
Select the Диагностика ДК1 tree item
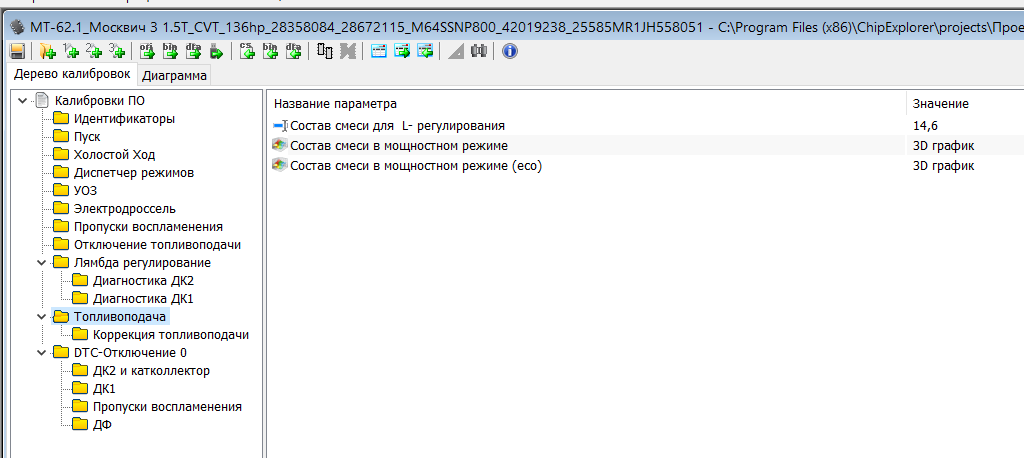[142, 299]
